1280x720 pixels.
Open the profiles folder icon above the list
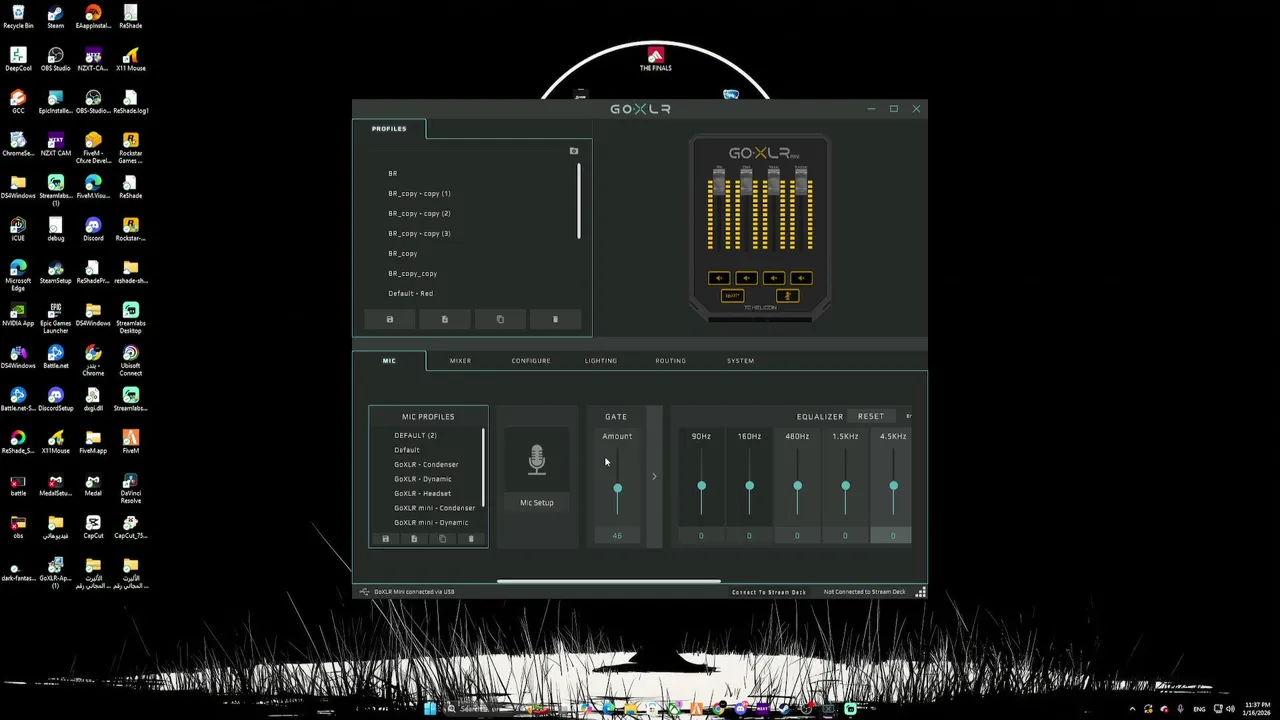(574, 151)
